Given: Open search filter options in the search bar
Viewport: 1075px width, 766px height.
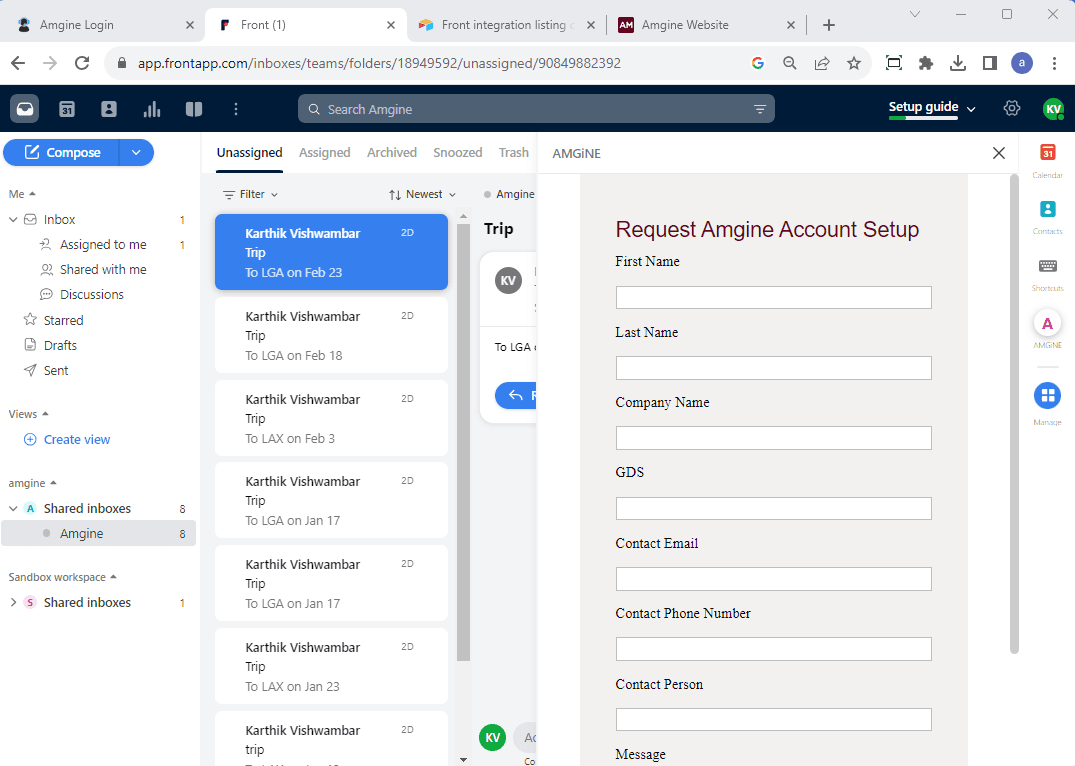Looking at the screenshot, I should pos(760,109).
